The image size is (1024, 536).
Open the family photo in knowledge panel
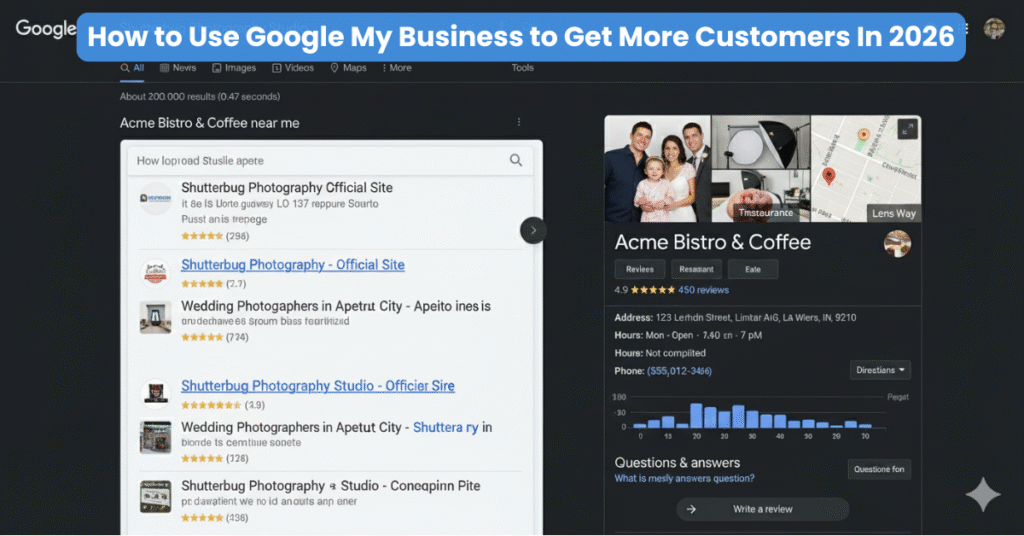(x=657, y=169)
